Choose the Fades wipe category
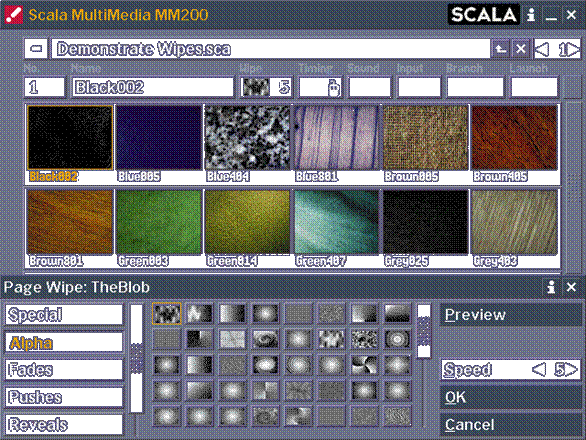The width and height of the screenshot is (586, 440). [x=64, y=369]
